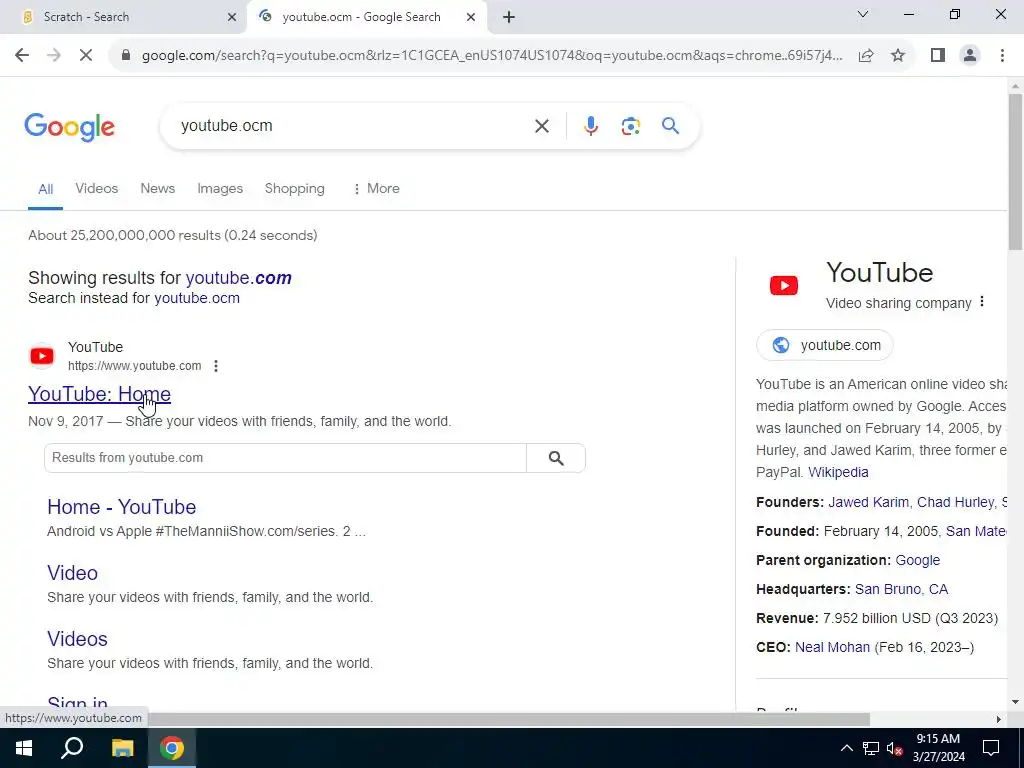Open the Windows Start menu
This screenshot has height=768, width=1024.
[24, 748]
